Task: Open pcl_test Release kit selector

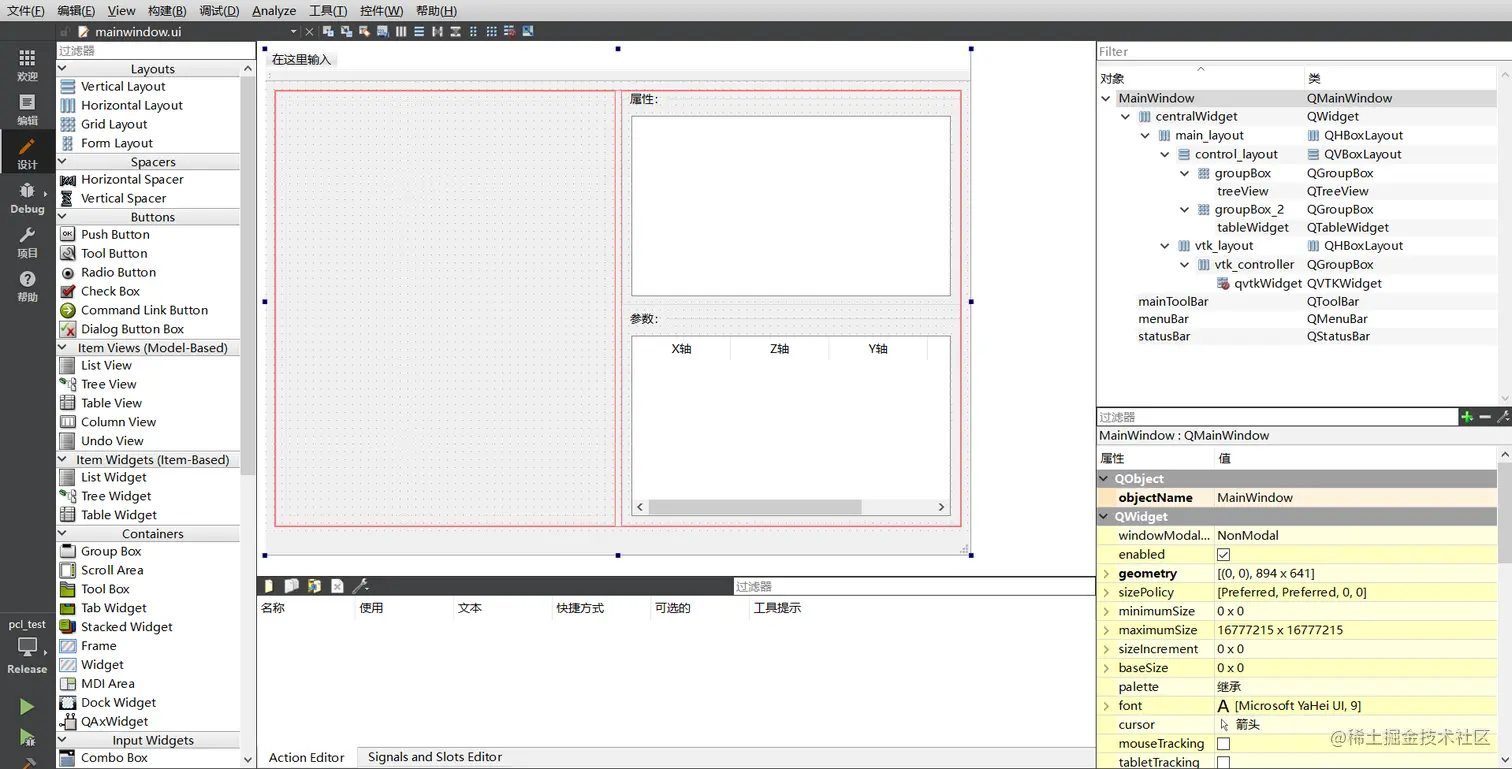Action: click(27, 646)
